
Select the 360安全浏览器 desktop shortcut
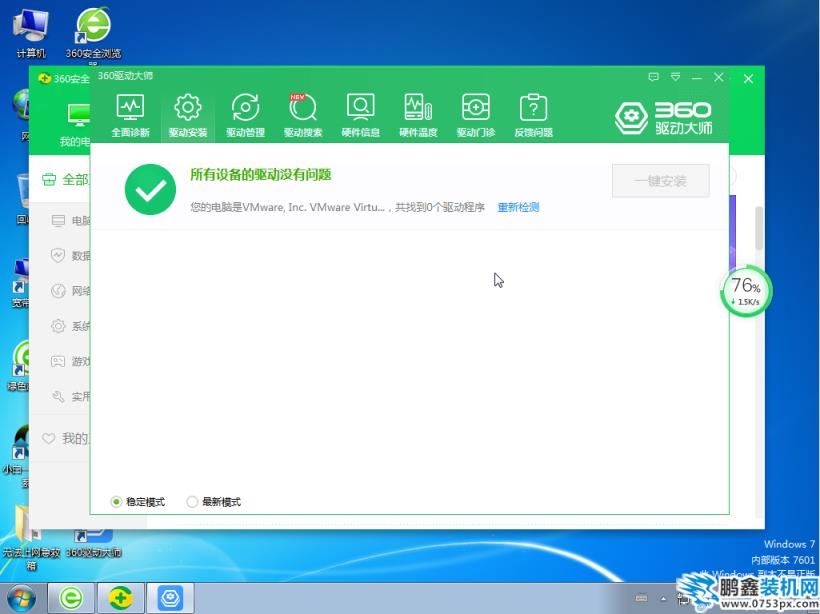93,35
